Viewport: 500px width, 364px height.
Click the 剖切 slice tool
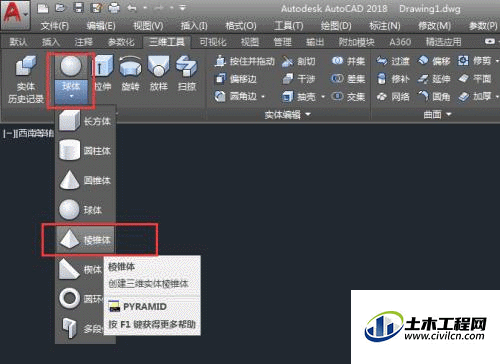[298, 61]
